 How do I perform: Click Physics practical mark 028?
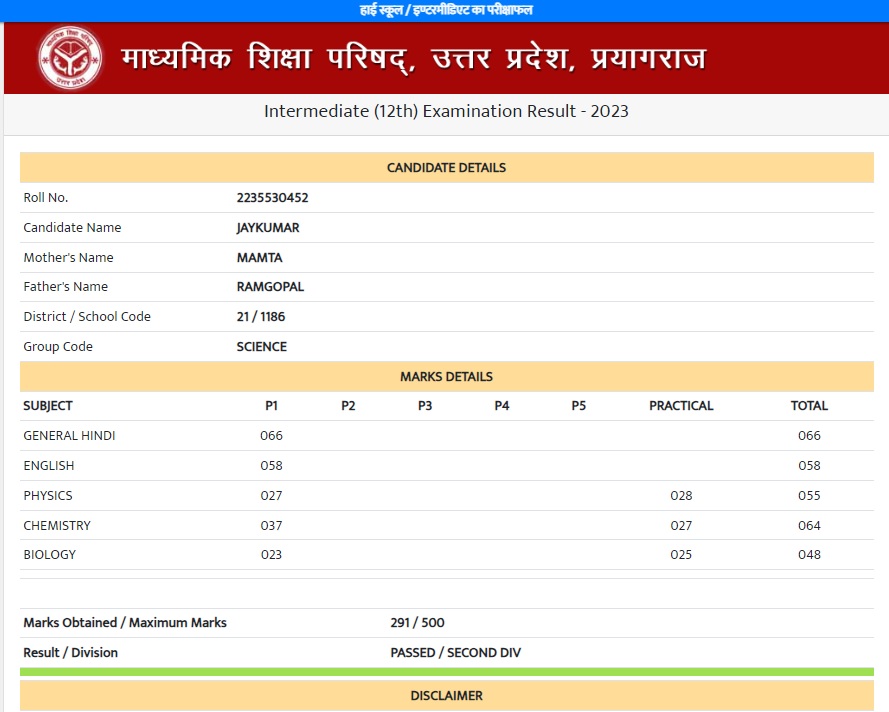[x=681, y=495]
